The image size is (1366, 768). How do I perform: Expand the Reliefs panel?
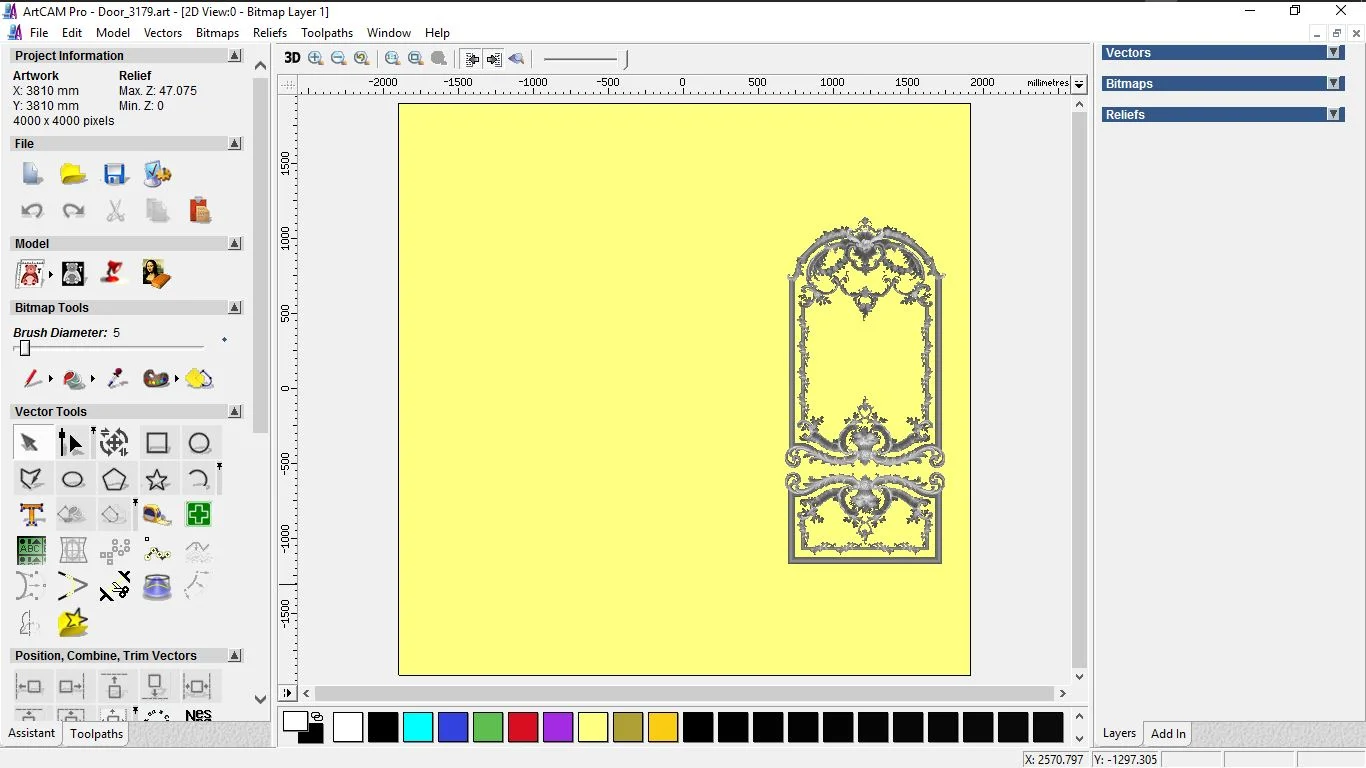tap(1333, 115)
